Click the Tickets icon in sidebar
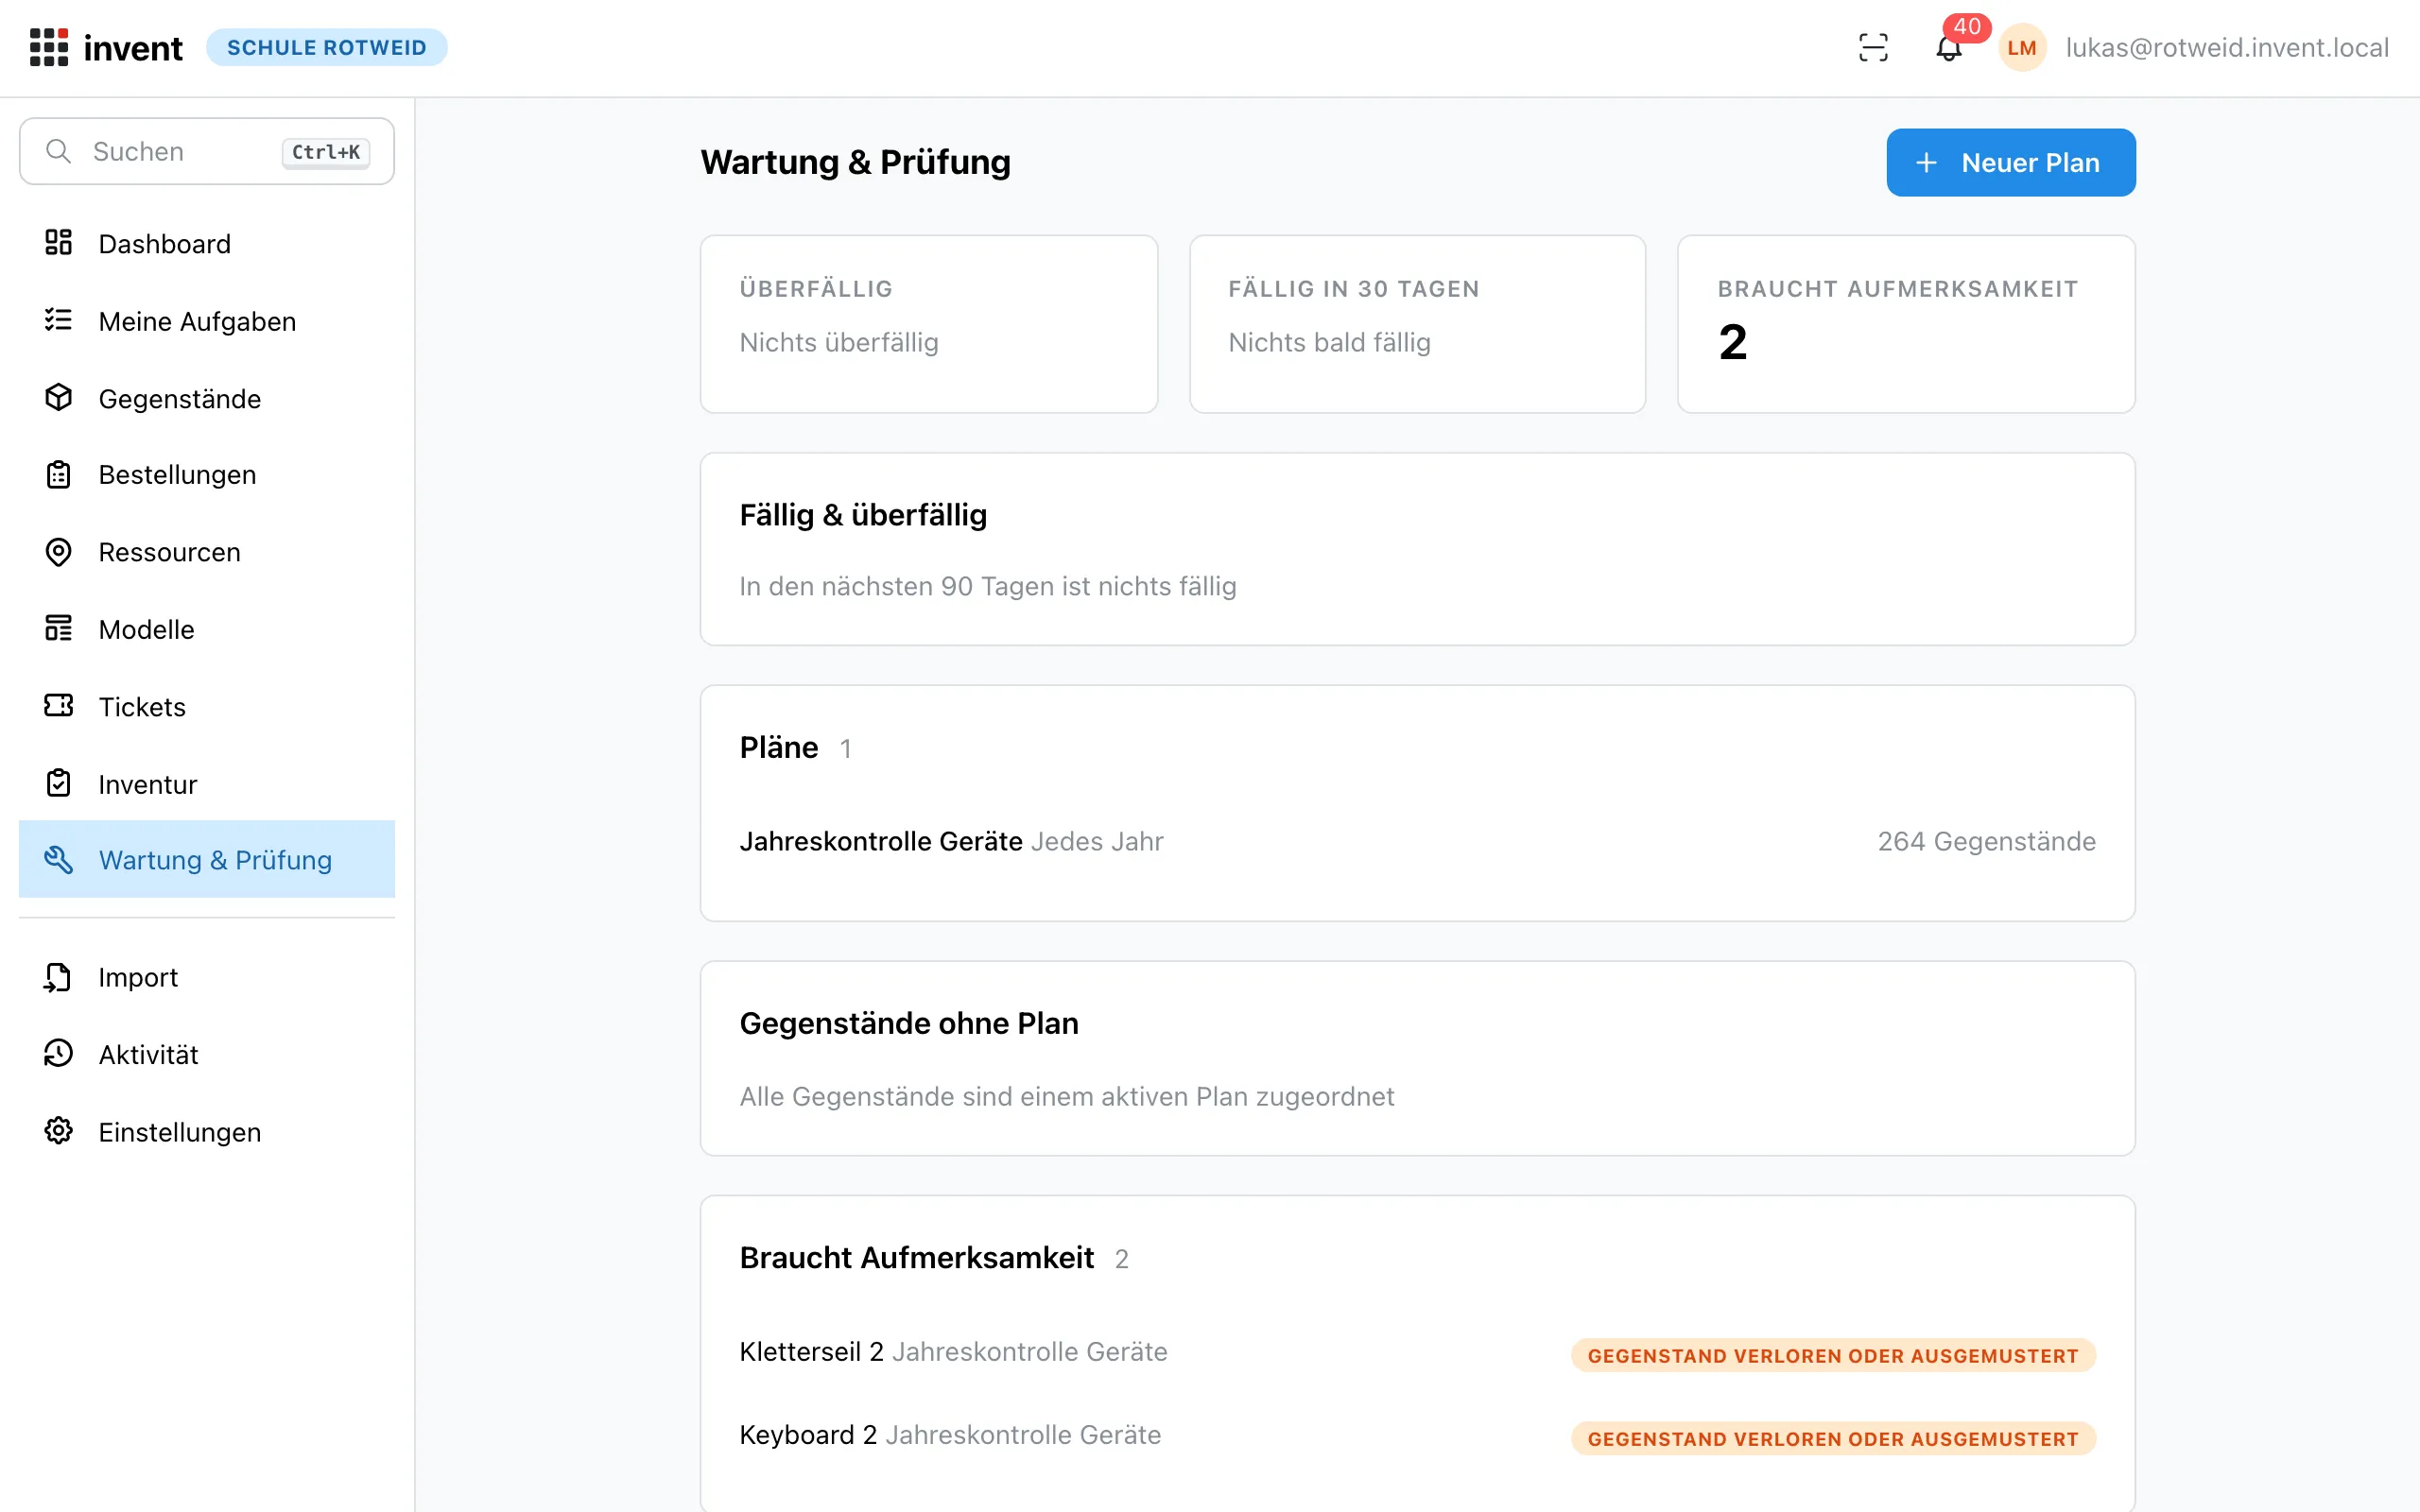This screenshot has height=1512, width=2420. 58,706
